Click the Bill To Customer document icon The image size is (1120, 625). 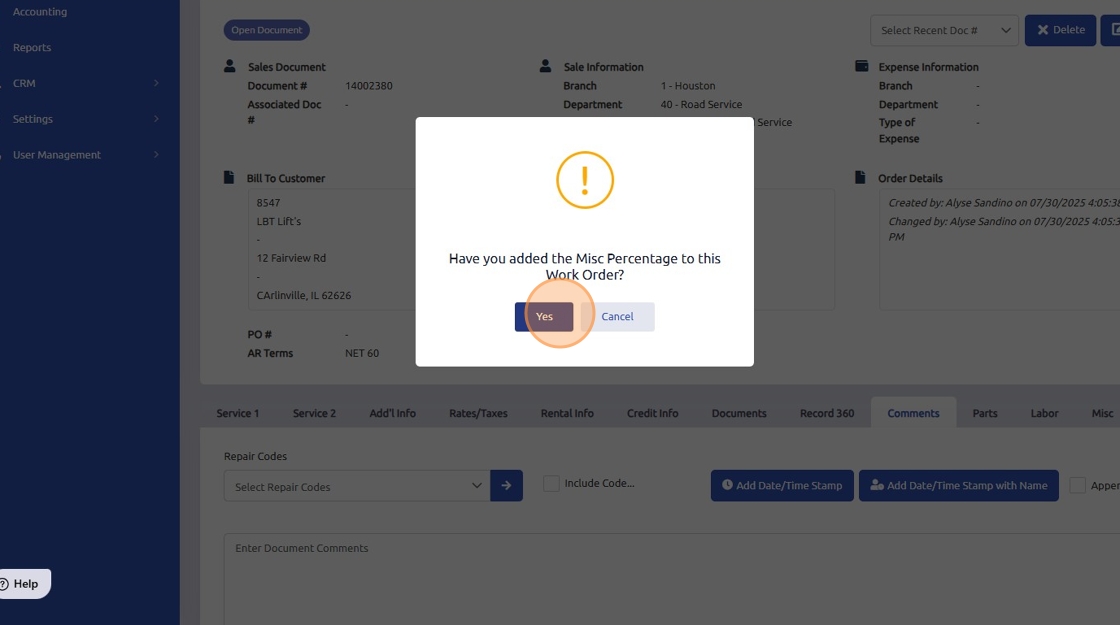click(x=229, y=177)
